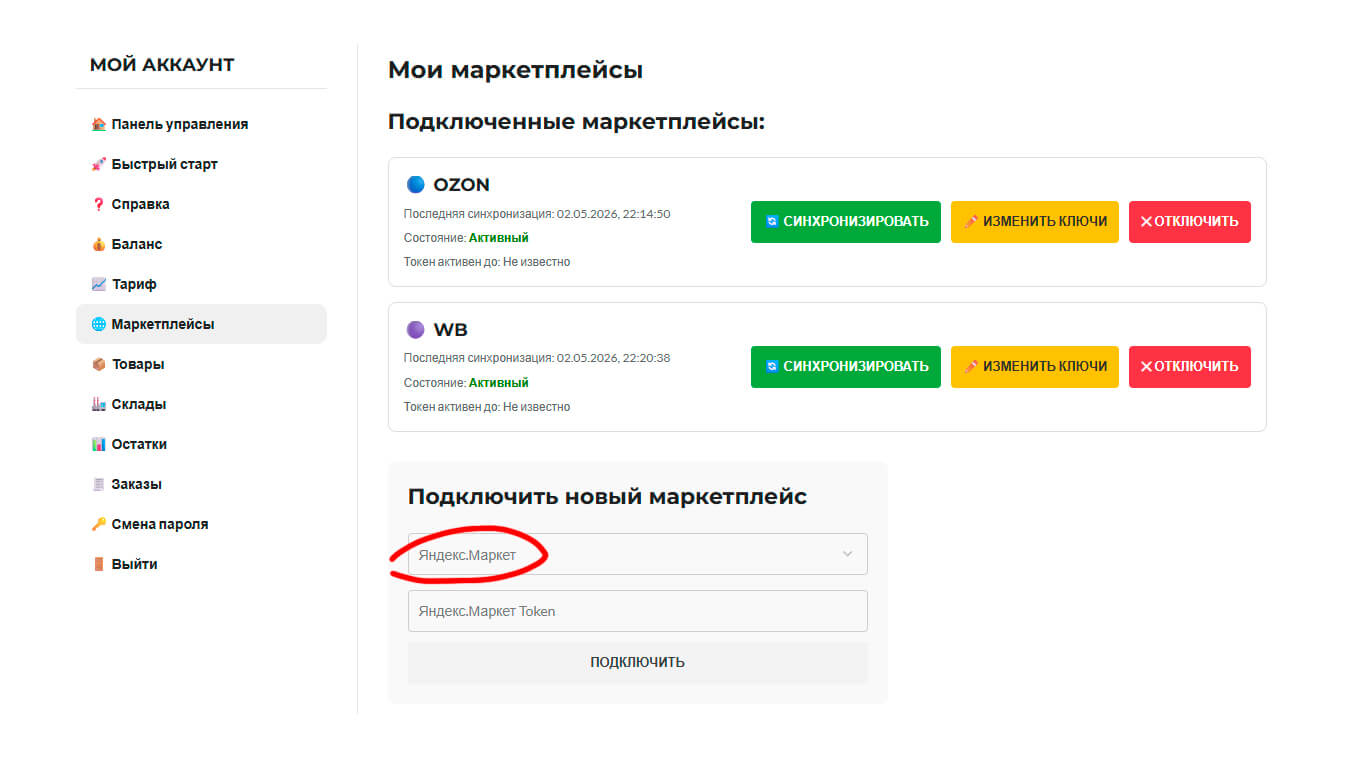Click the Подключить button
This screenshot has height=768, width=1366.
coord(638,662)
